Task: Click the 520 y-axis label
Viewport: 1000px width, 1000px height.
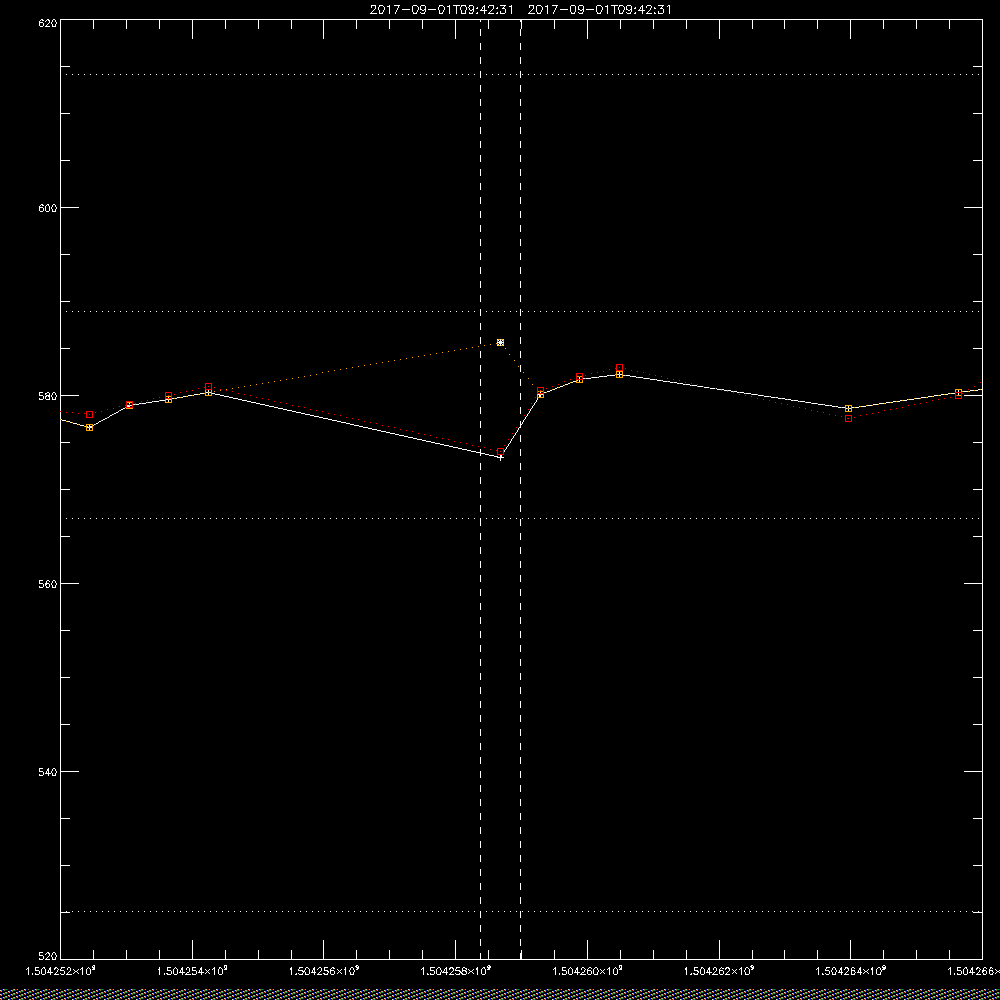Action: 48,957
